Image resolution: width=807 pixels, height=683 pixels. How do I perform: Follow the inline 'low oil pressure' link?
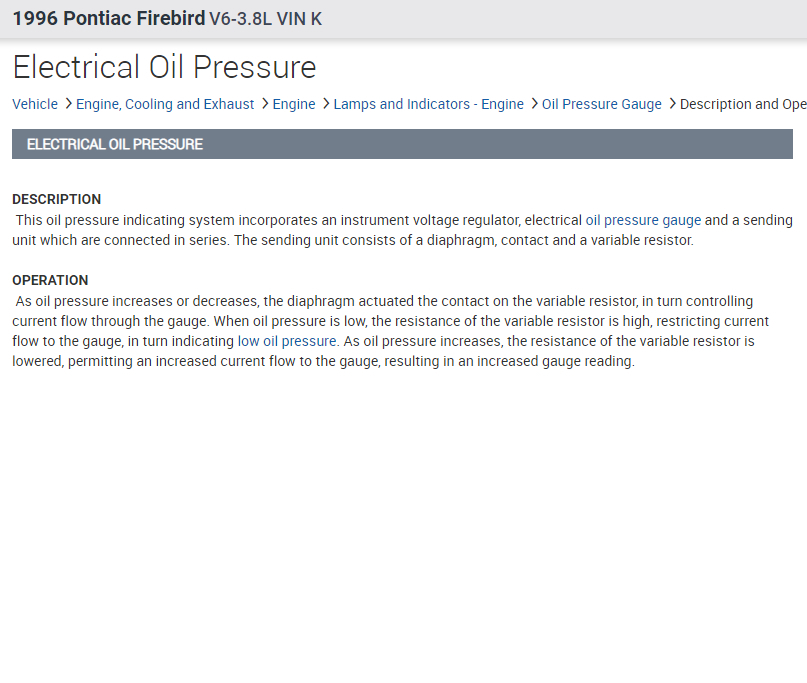[x=287, y=341]
